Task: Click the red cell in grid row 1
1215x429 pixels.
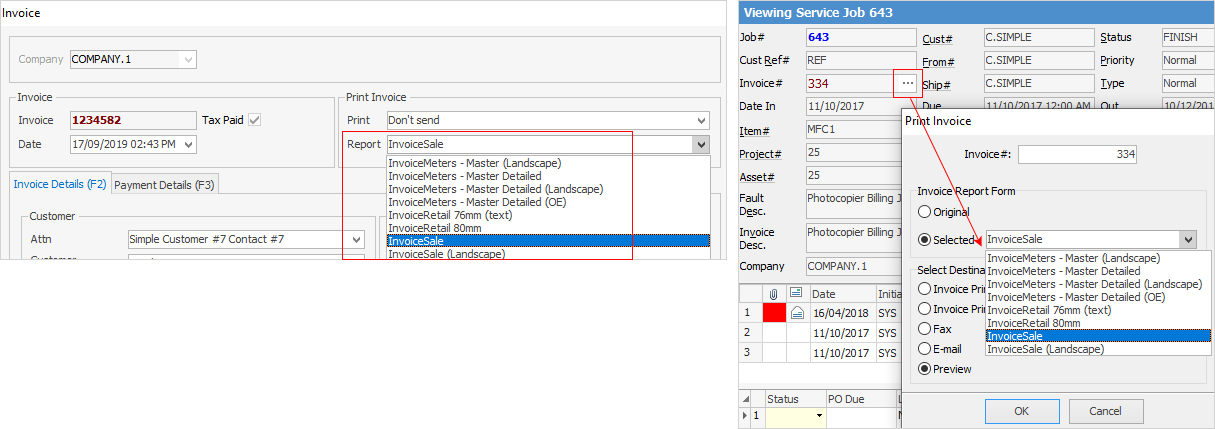Action: pyautogui.click(x=774, y=313)
